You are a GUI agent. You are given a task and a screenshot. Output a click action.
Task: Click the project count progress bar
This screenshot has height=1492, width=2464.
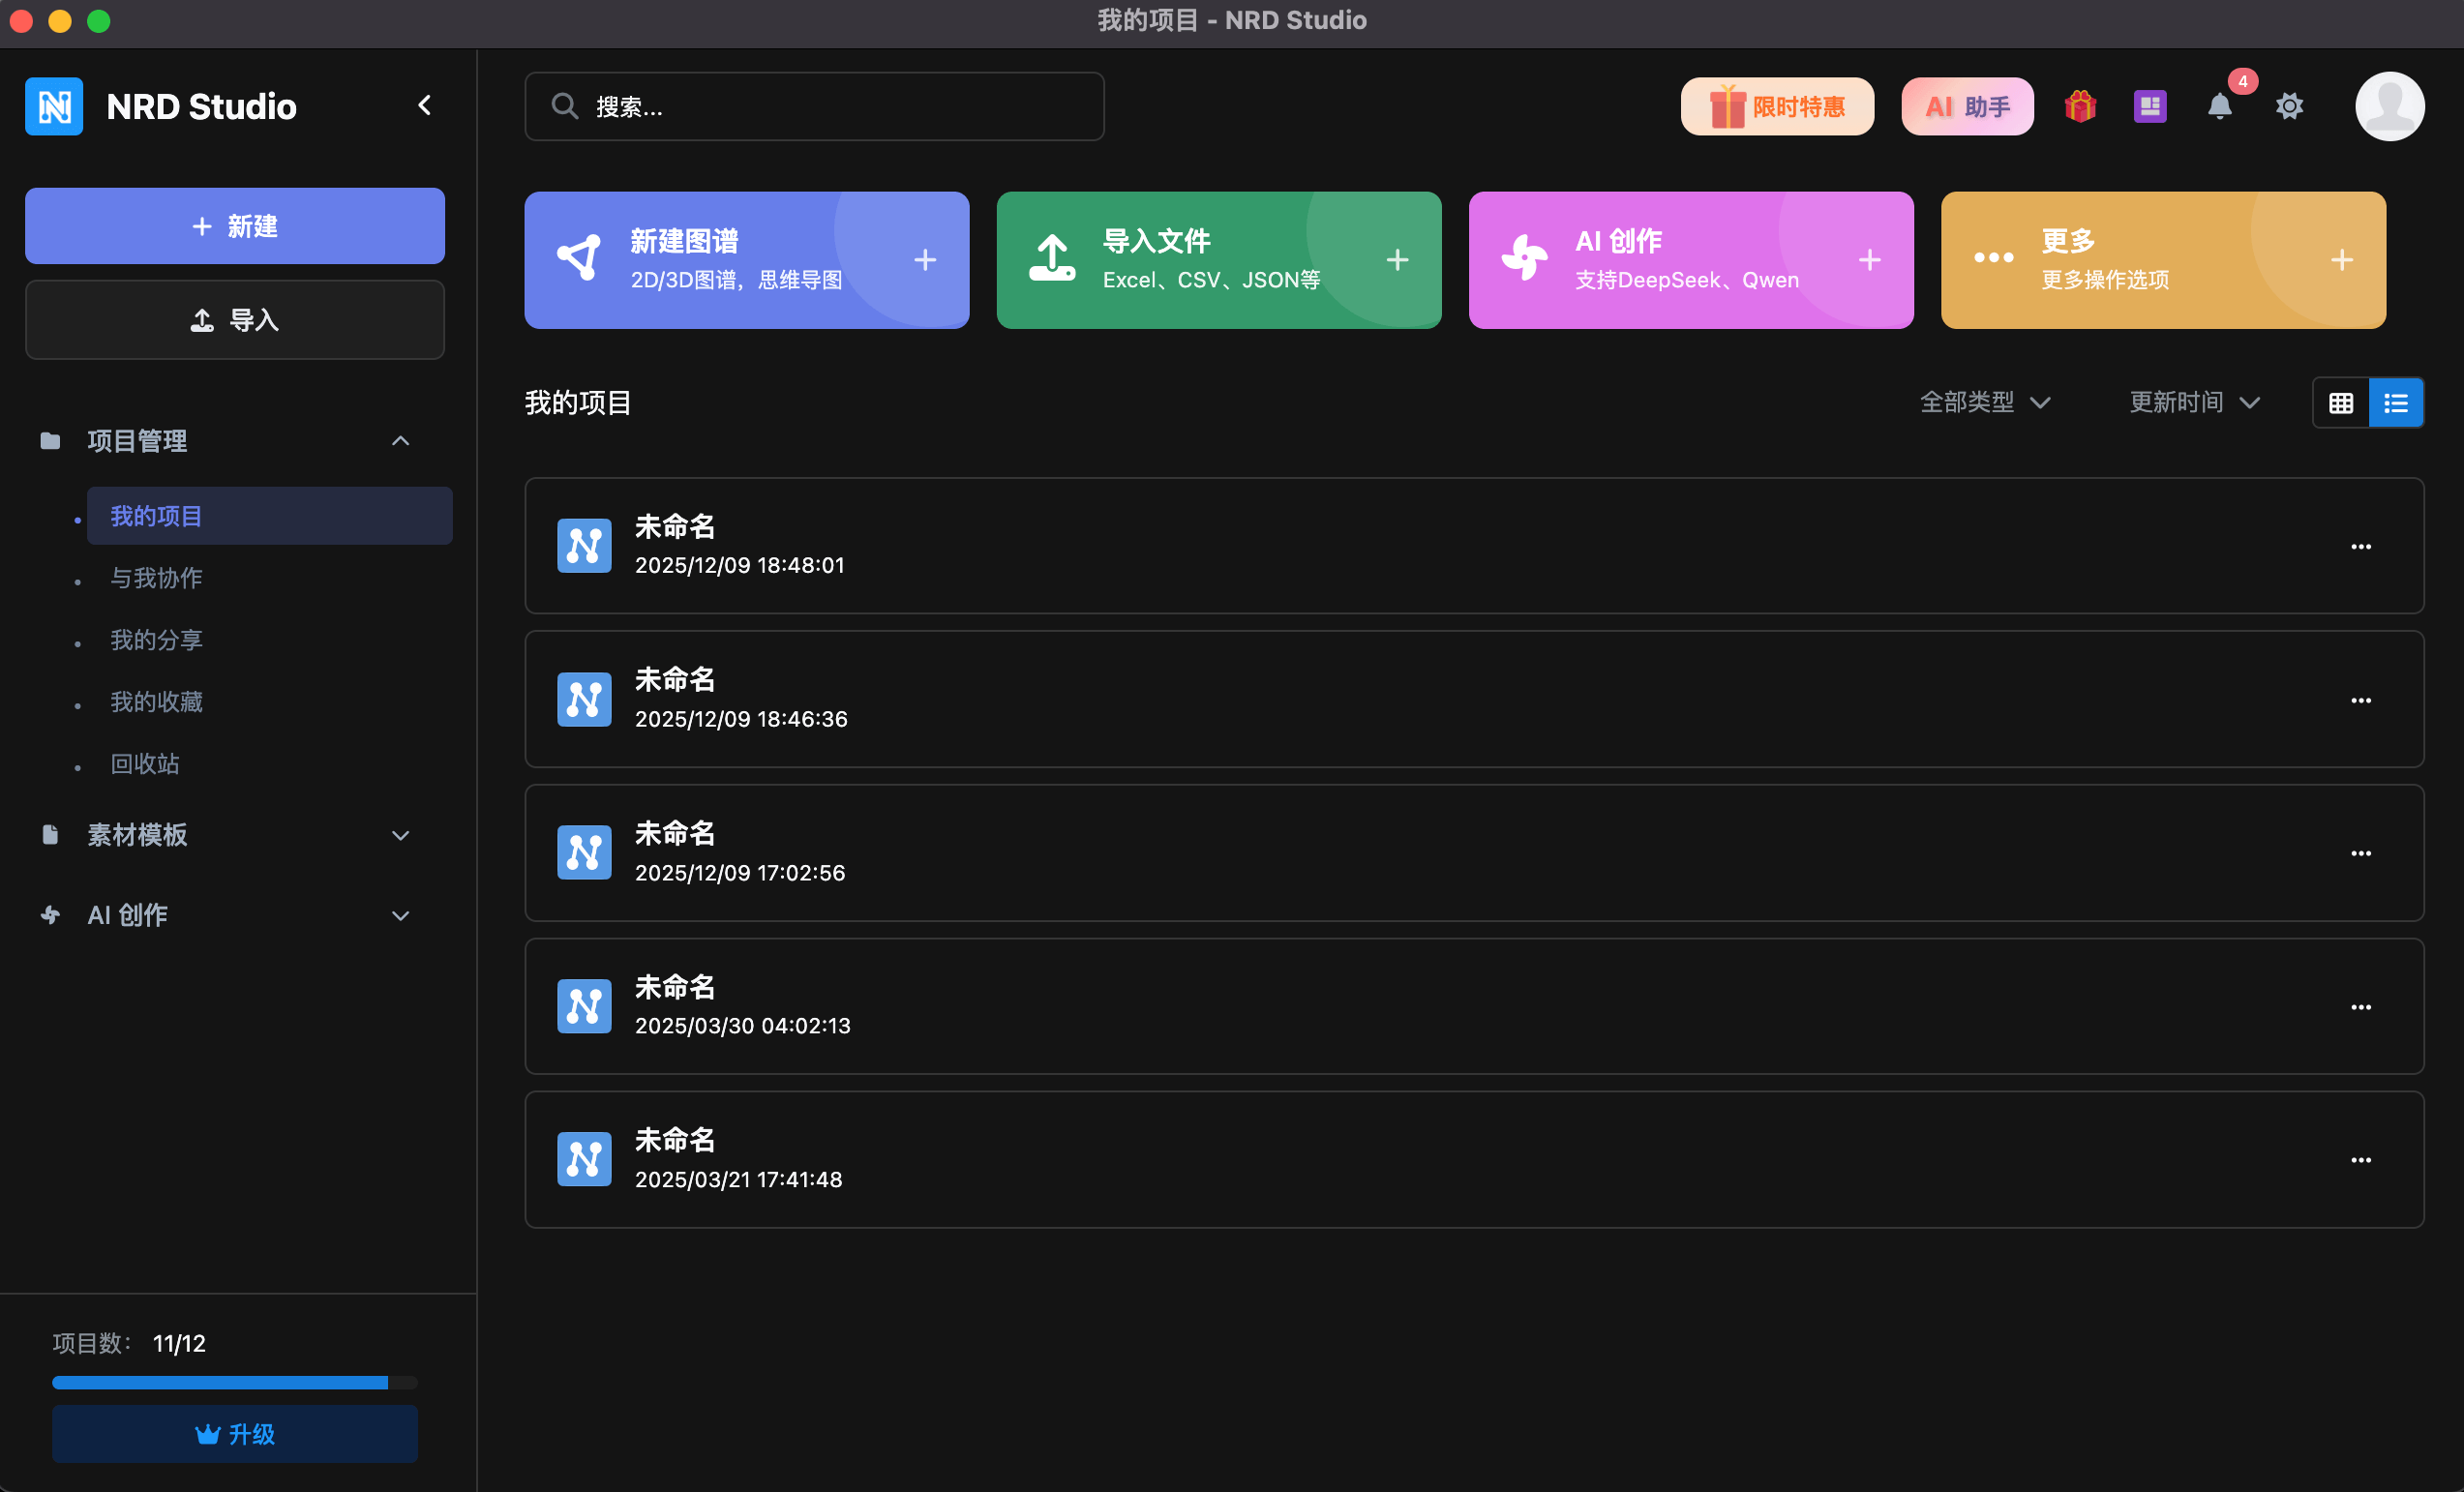[x=235, y=1382]
